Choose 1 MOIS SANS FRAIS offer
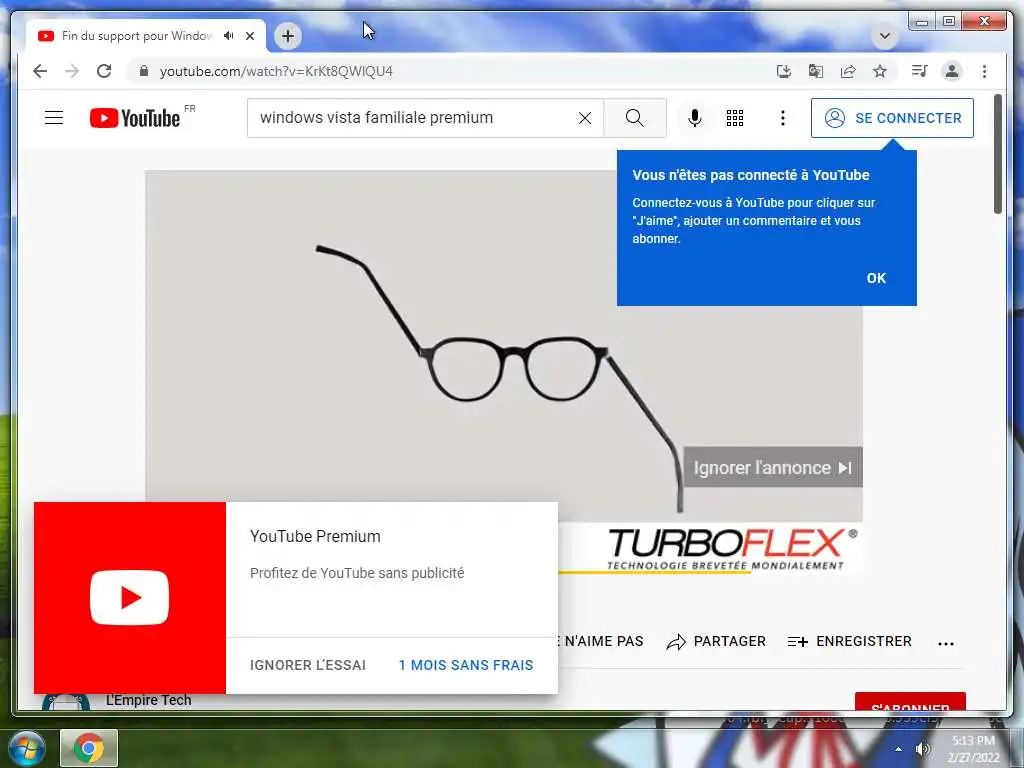The image size is (1024, 768). coord(466,665)
